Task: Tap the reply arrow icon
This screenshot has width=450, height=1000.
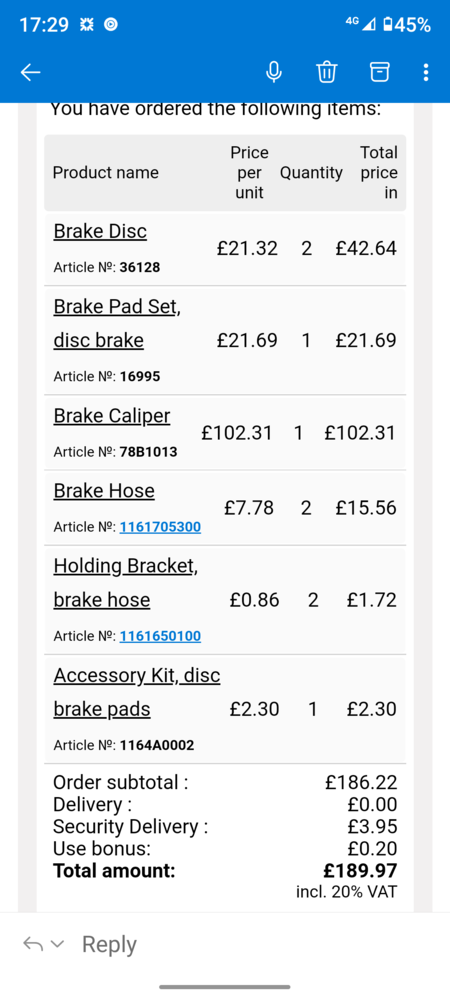Action: coord(33,944)
